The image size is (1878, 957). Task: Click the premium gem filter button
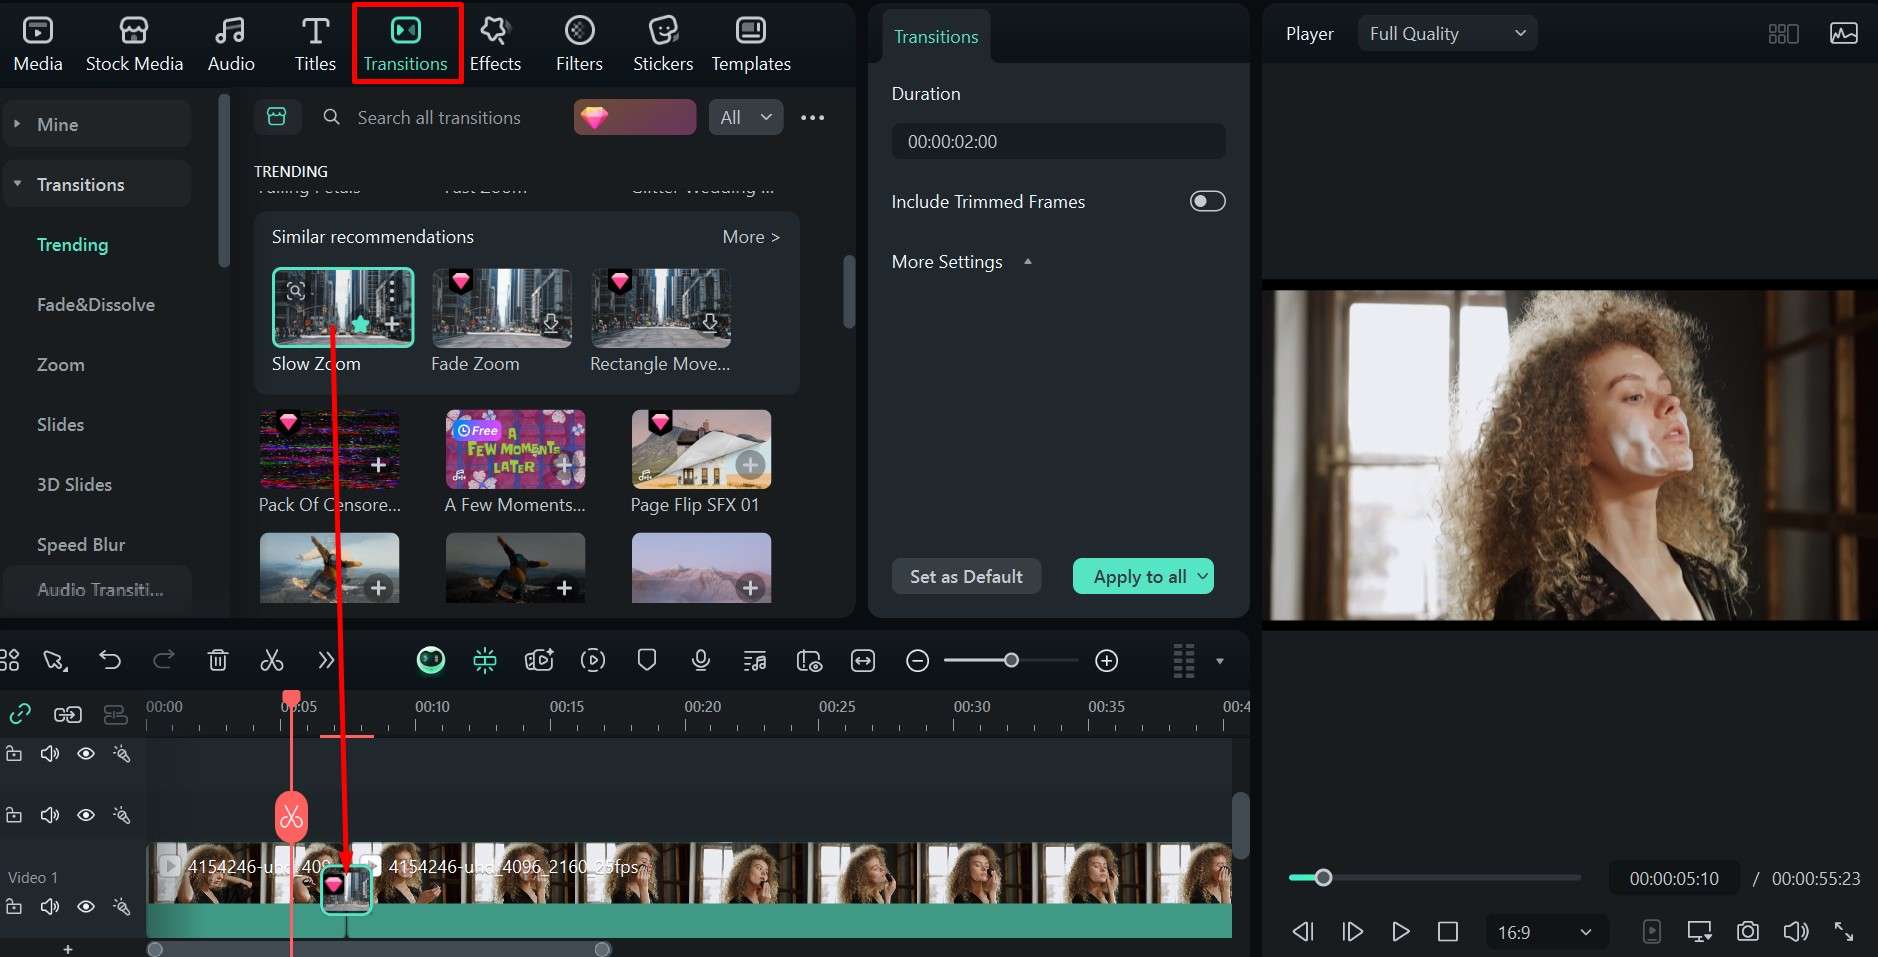[x=635, y=117]
